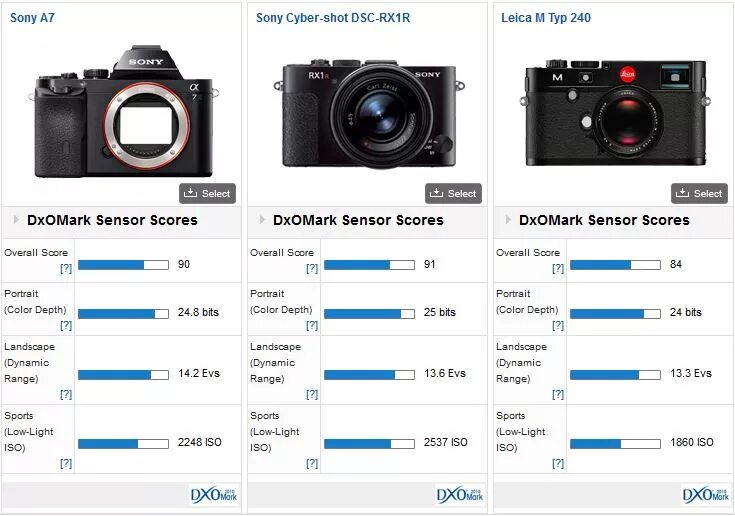Select the 2537 ISO value
Viewport: 735px width, 516px height.
click(445, 442)
